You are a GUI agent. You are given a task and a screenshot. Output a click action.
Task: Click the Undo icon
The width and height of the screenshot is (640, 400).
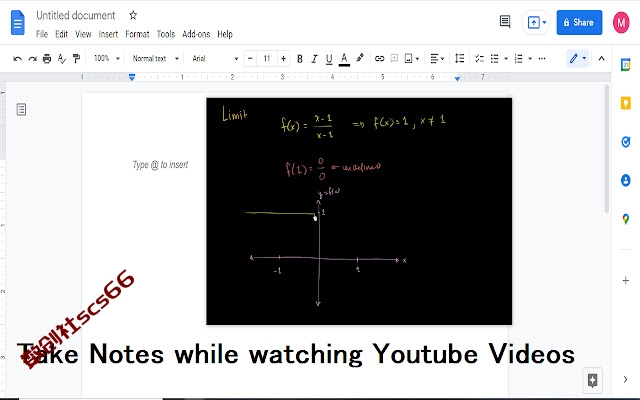click(17, 59)
